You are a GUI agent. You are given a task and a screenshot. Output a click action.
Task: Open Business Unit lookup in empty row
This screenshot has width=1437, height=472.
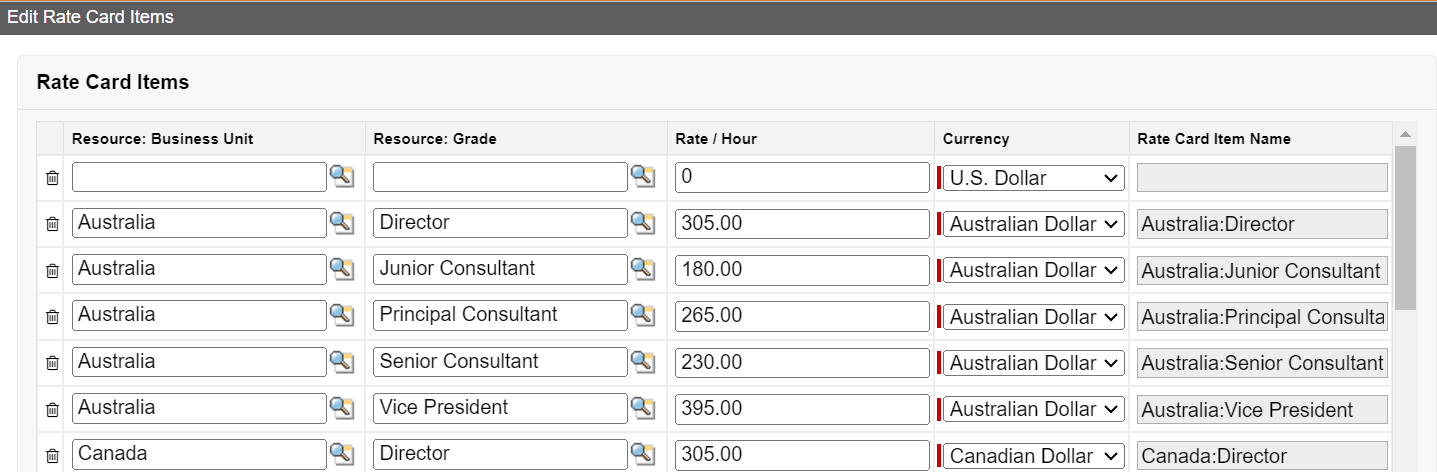(342, 177)
